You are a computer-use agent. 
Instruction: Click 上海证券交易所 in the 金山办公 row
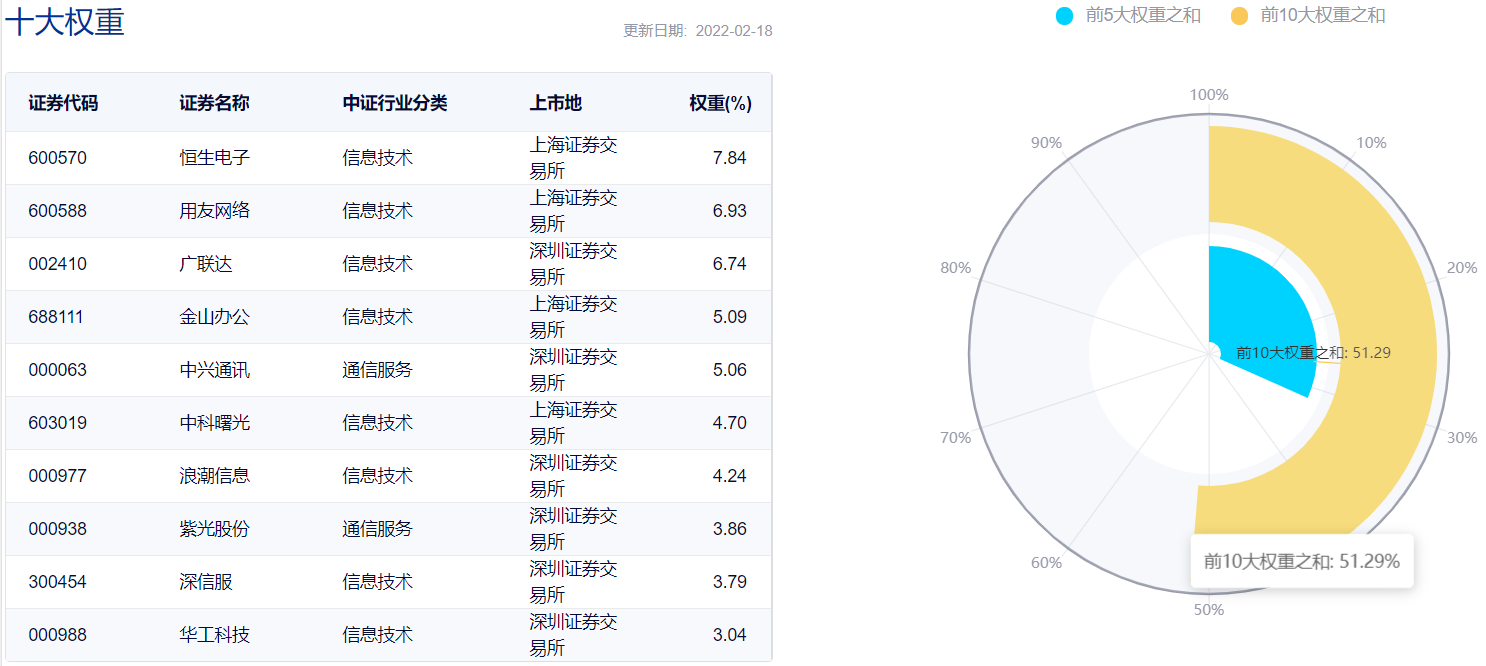tap(573, 317)
